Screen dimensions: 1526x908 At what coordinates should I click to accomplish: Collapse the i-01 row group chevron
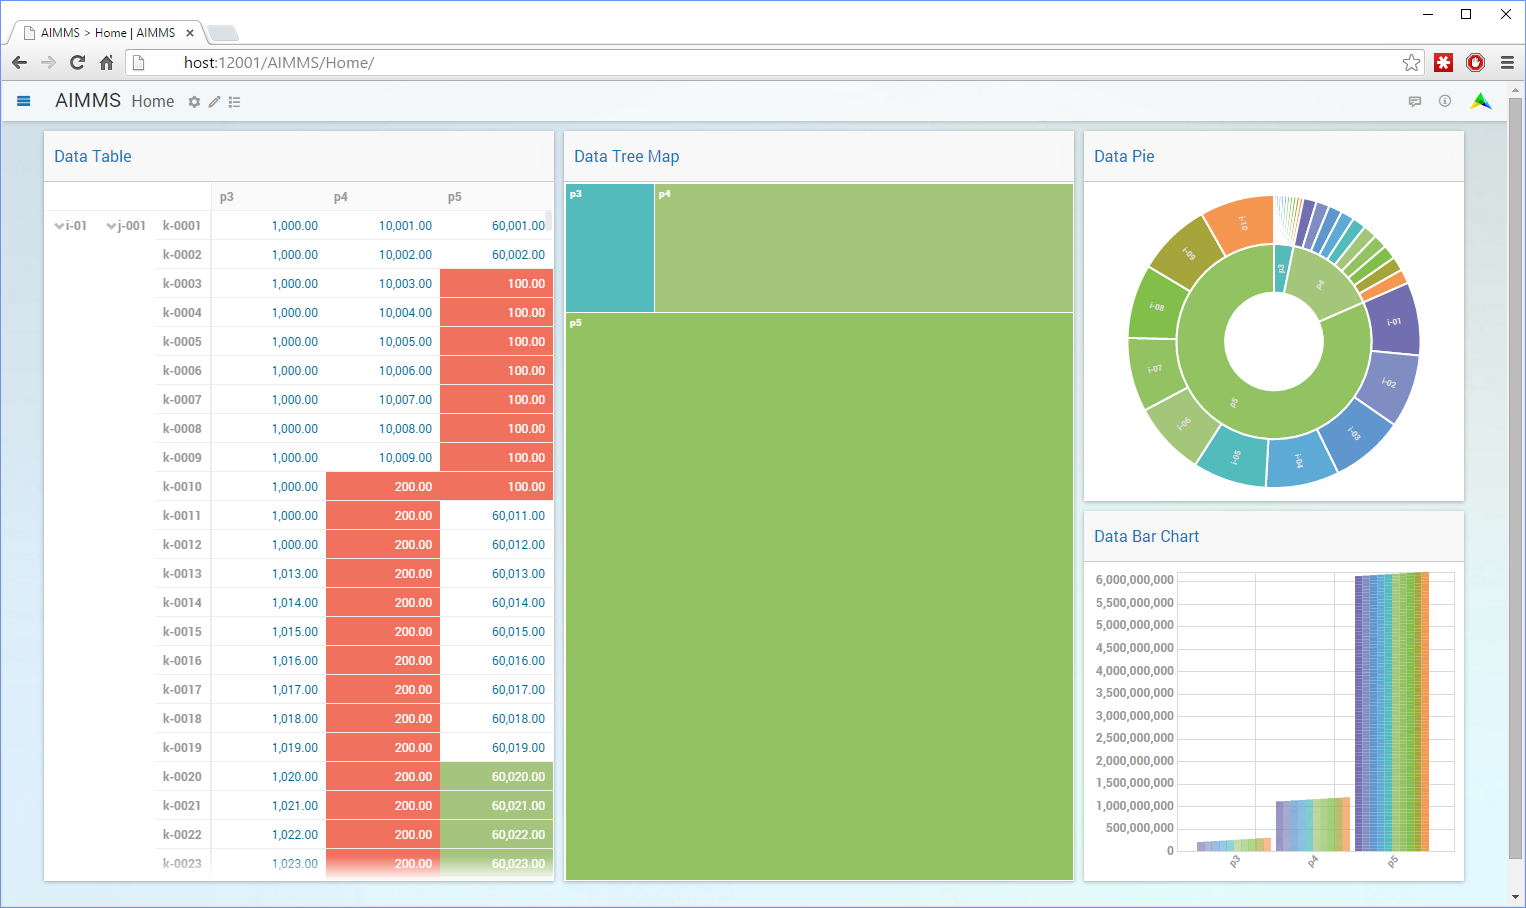click(59, 226)
